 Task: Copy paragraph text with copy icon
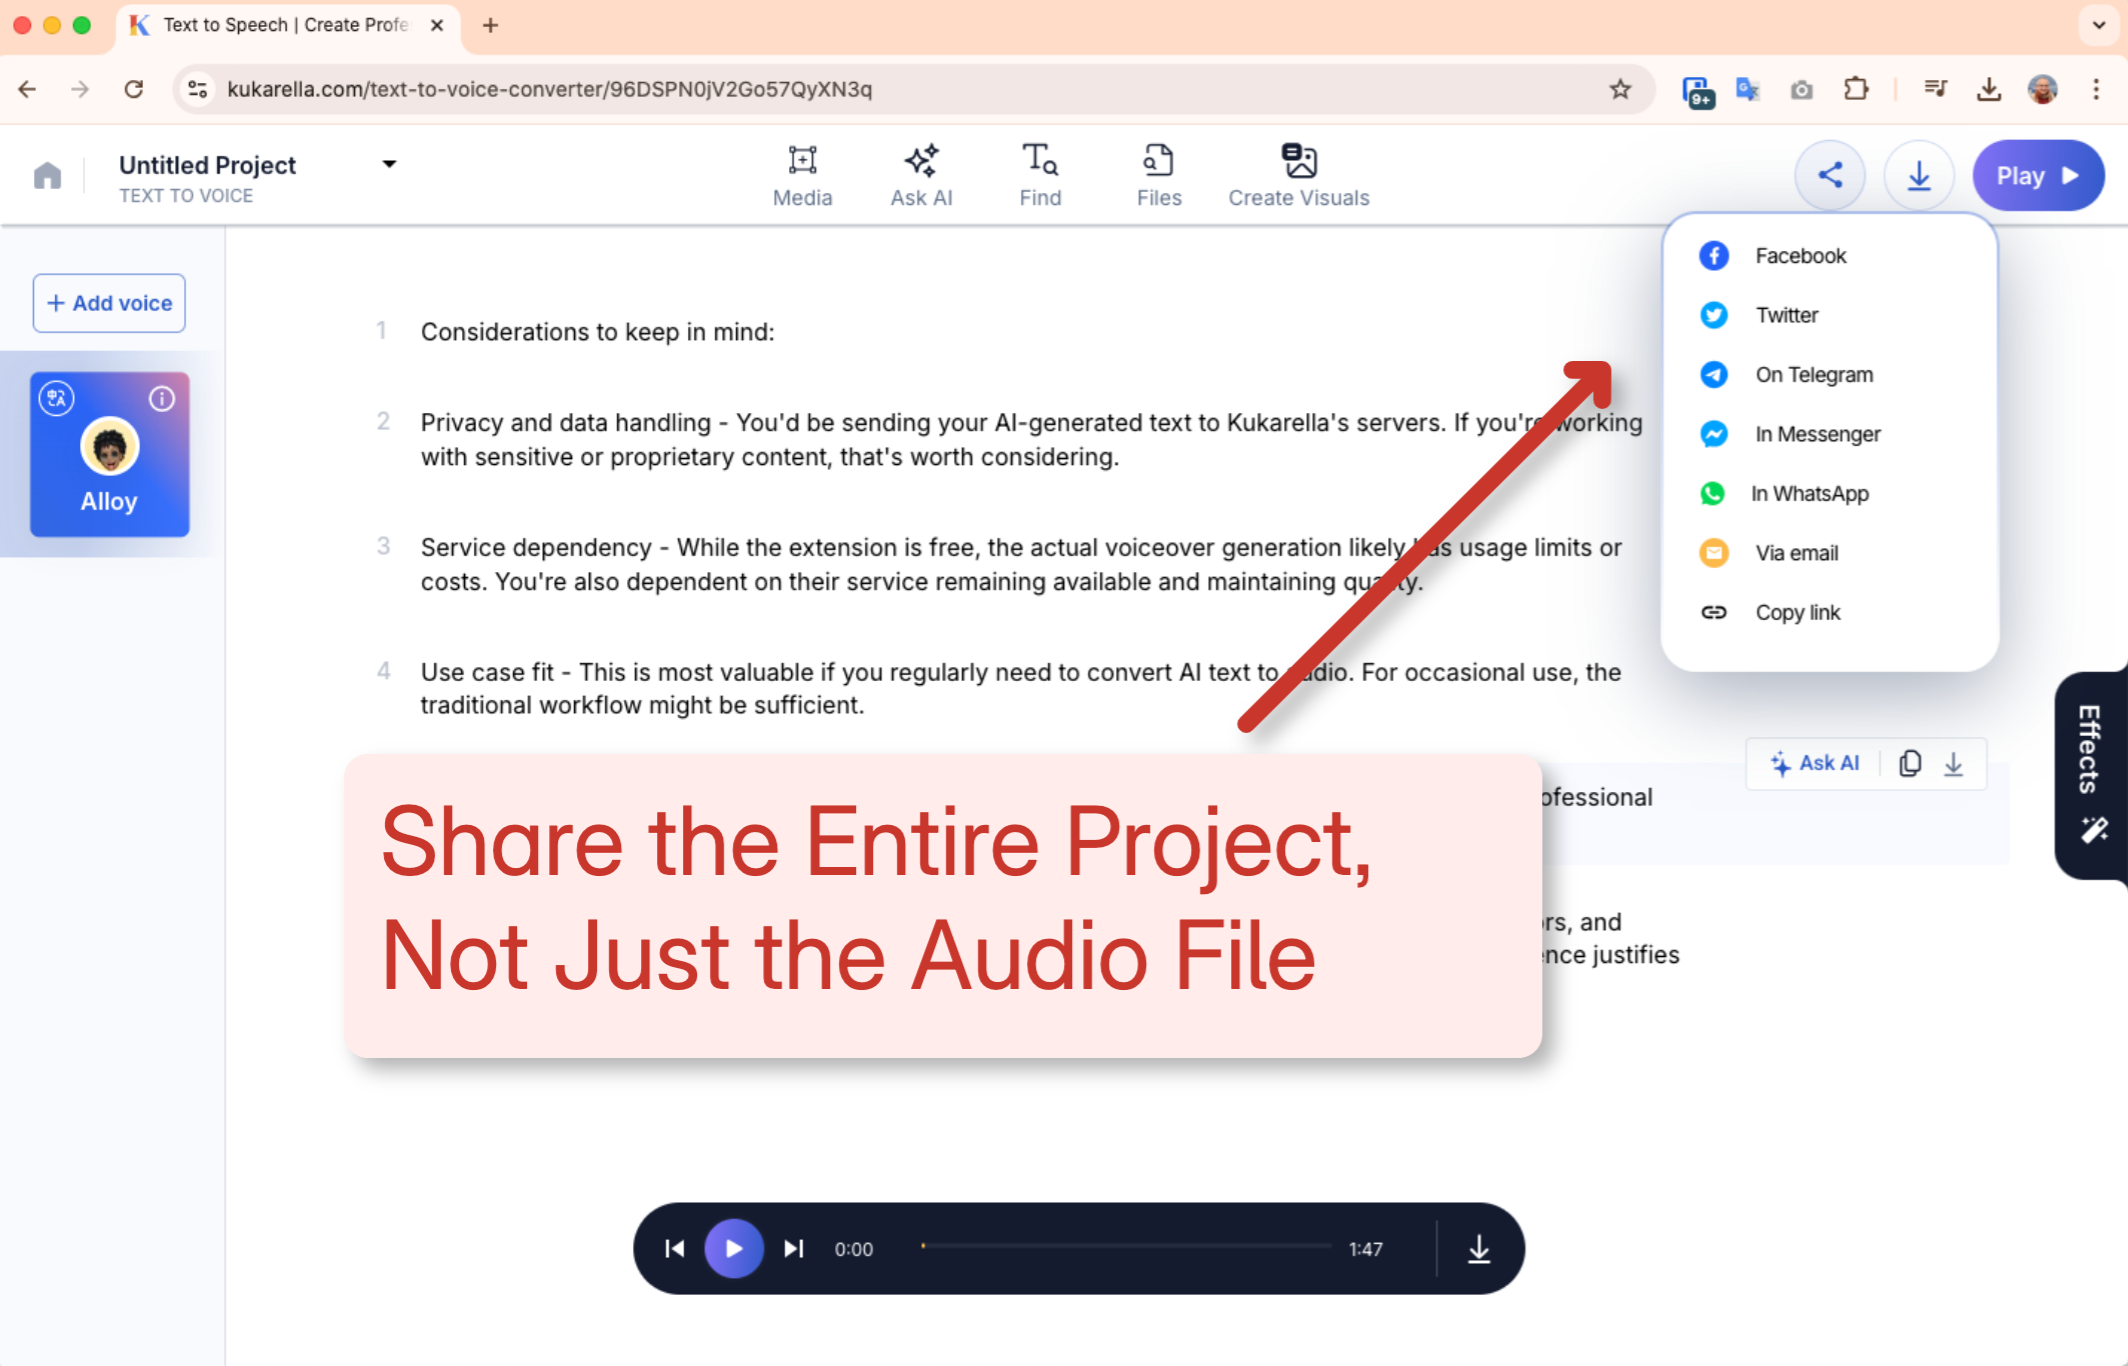tap(1910, 763)
